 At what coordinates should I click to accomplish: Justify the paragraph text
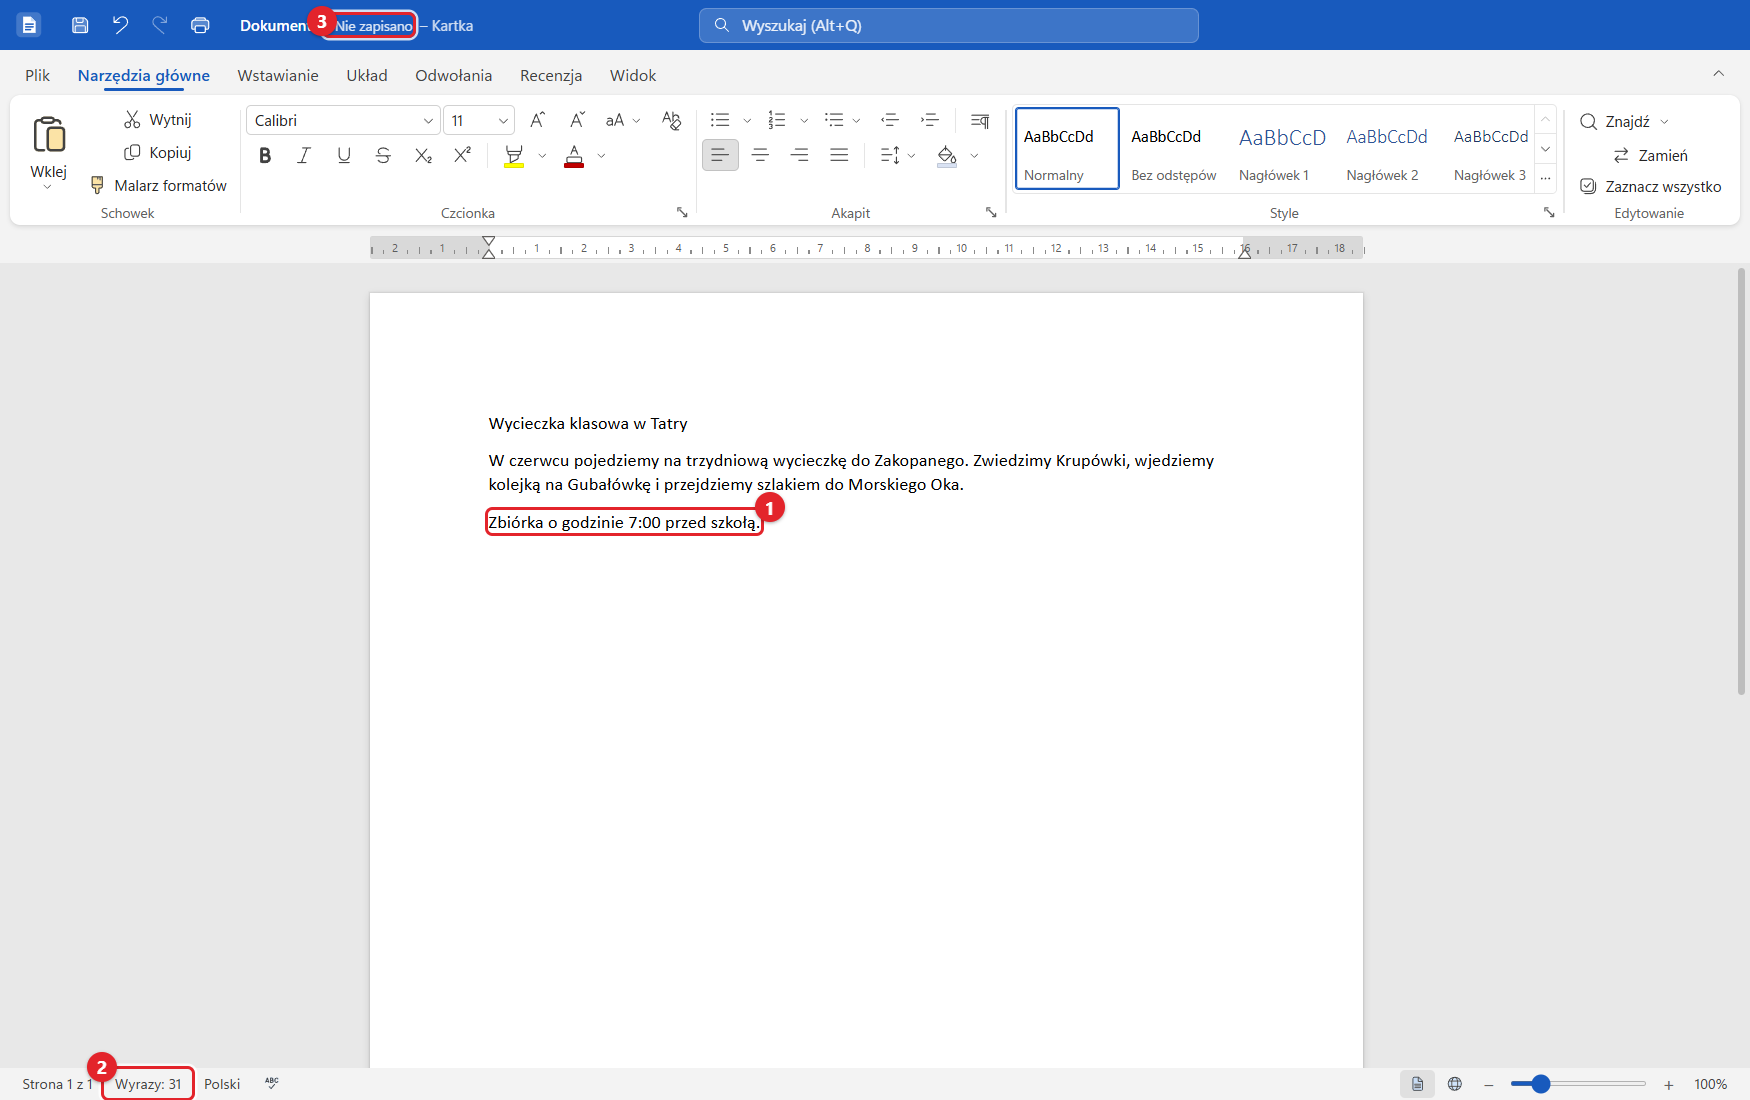pos(839,156)
